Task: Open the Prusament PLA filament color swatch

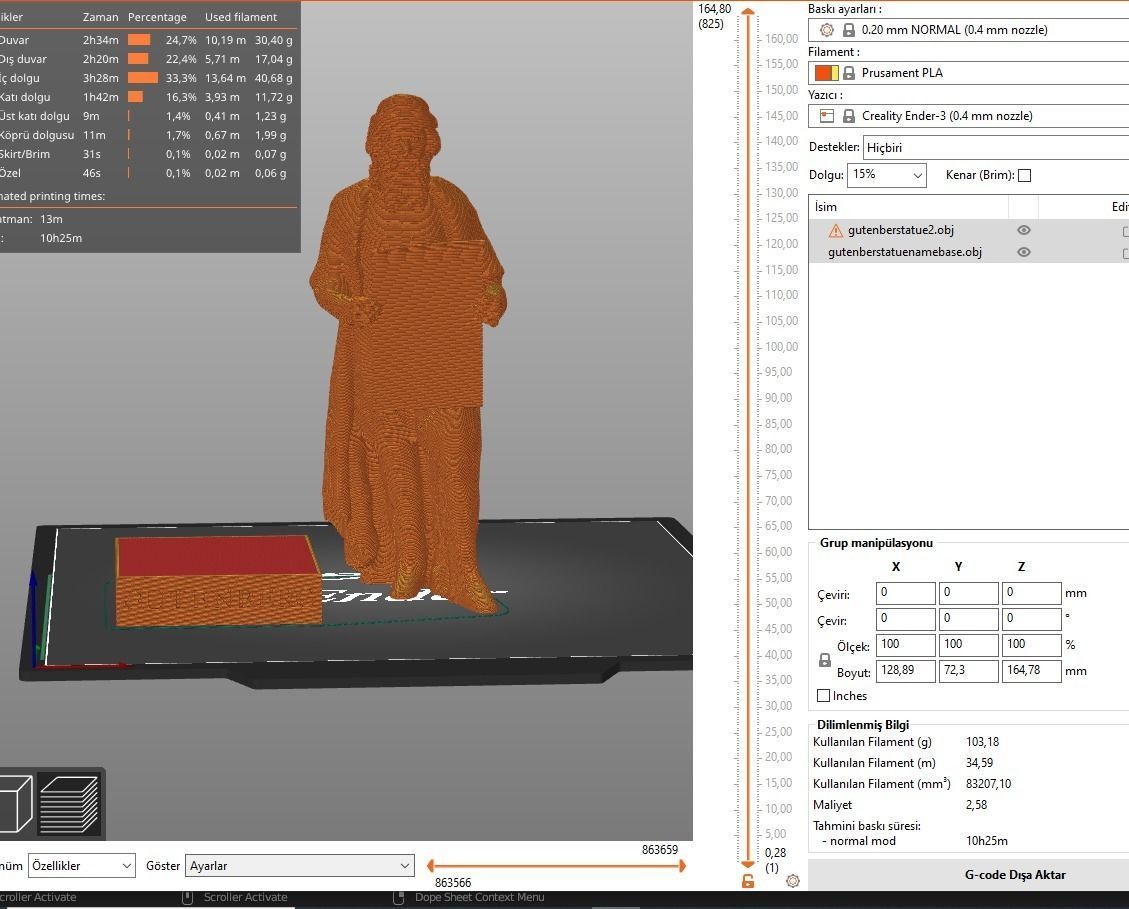Action: coord(827,73)
